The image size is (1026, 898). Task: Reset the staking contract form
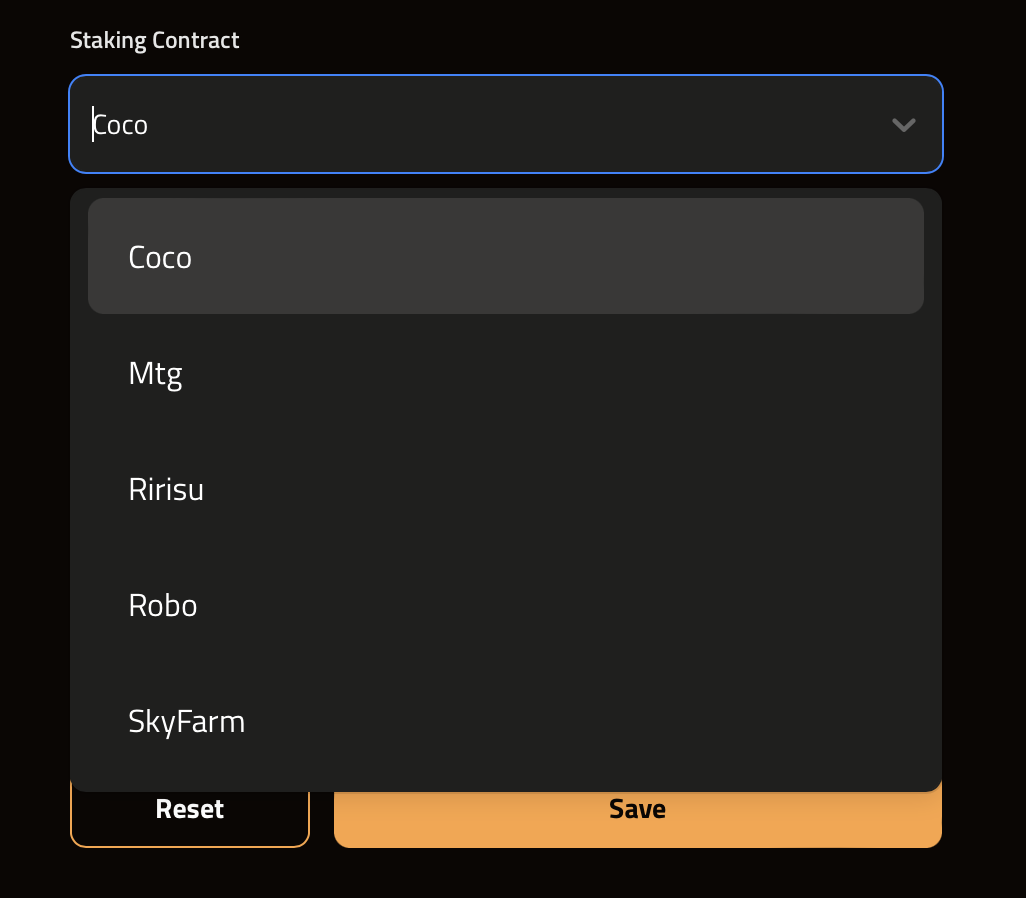pos(190,816)
